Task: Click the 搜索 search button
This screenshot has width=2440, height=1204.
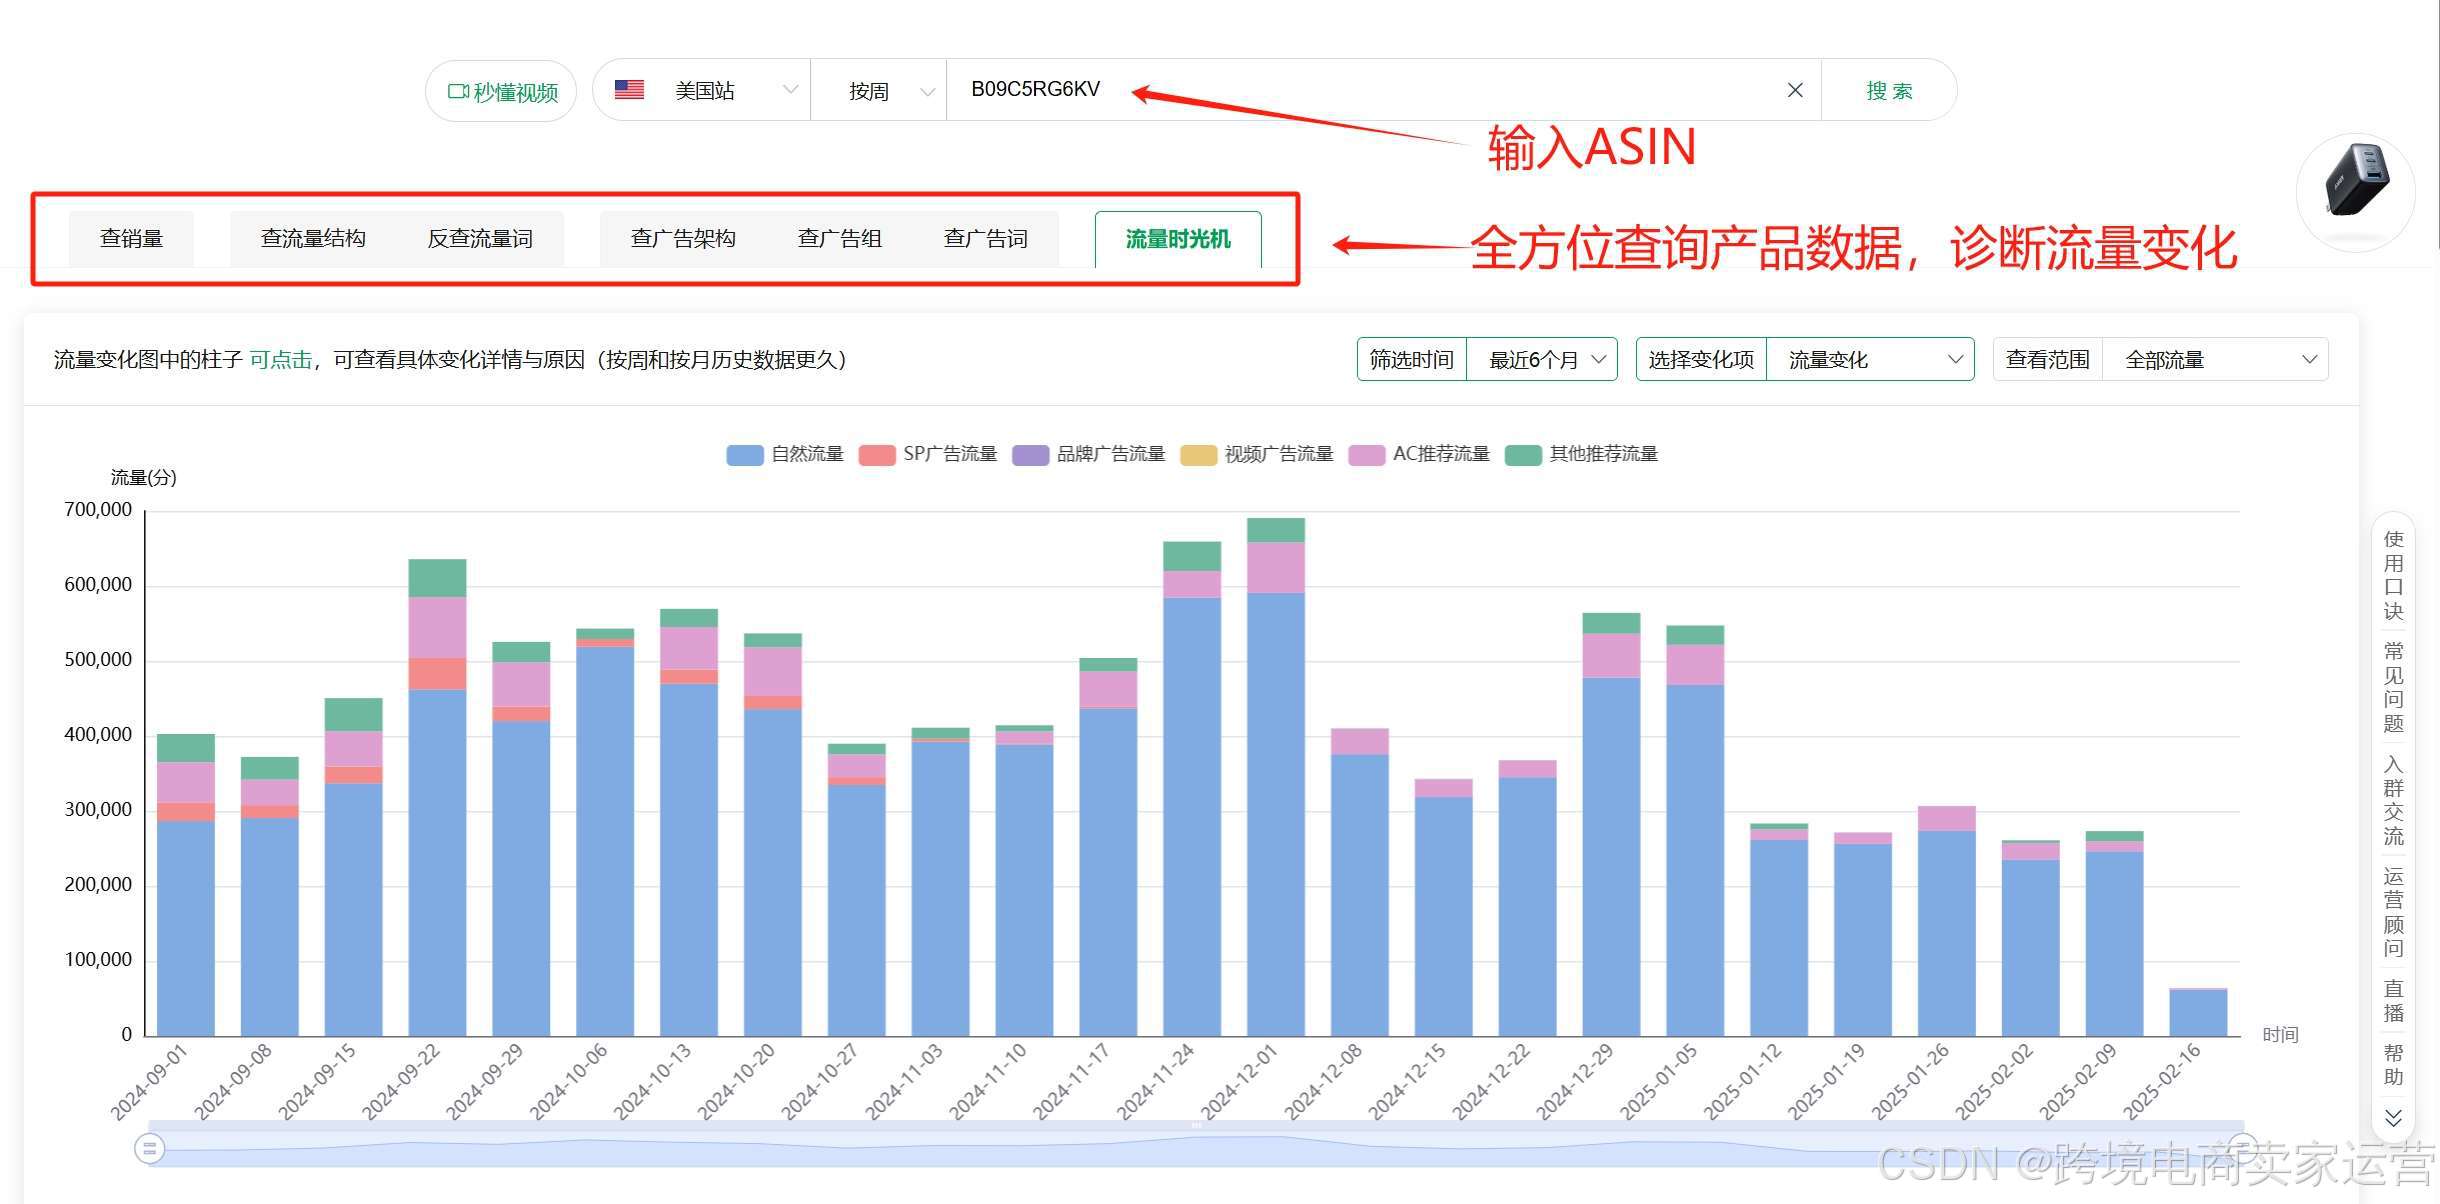Action: pos(1888,91)
